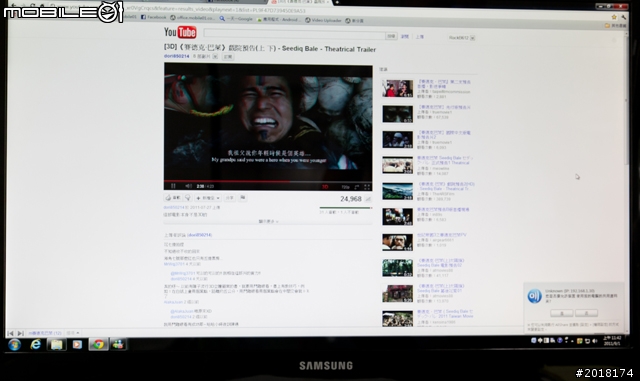This screenshot has height=381, width=640.
Task: Open the Google bookmark in bookmarks bar
Action: click(x=236, y=18)
